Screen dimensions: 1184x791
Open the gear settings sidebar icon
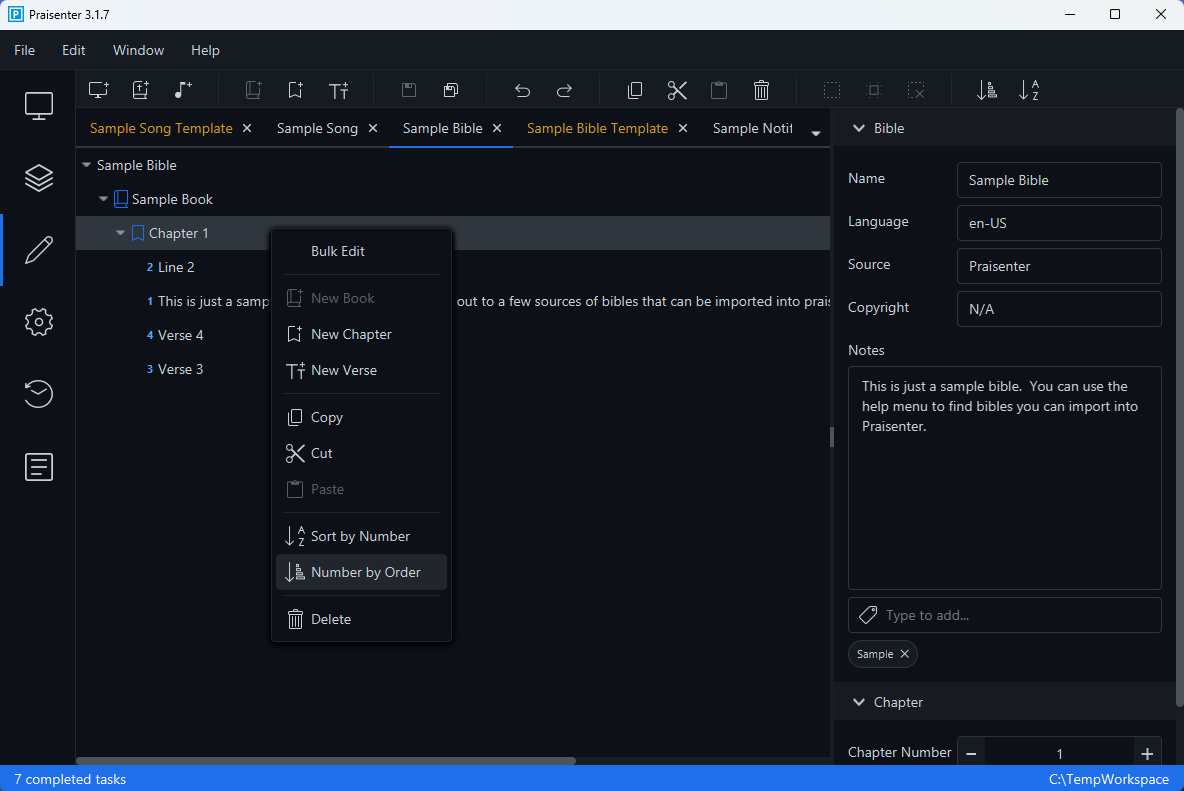tap(38, 322)
